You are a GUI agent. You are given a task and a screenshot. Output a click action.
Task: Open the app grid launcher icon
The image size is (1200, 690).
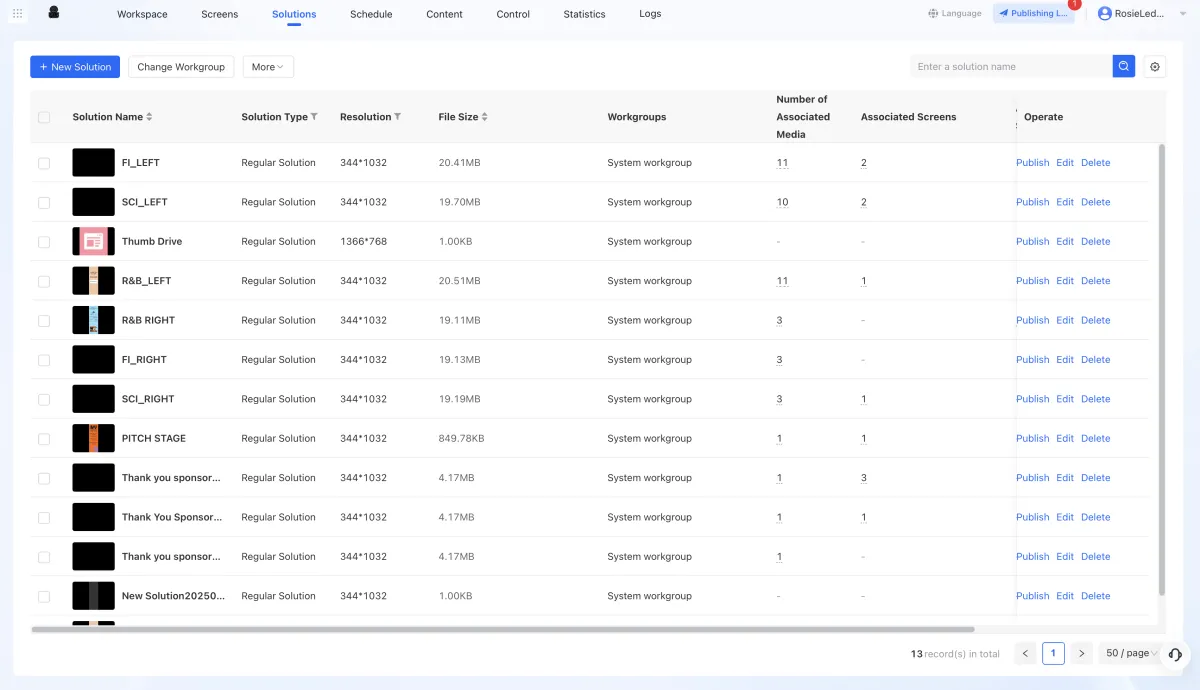18,14
